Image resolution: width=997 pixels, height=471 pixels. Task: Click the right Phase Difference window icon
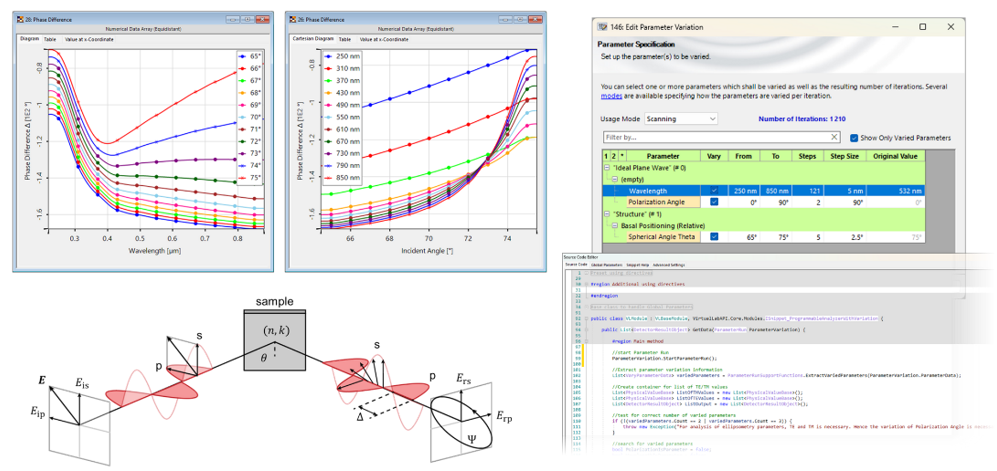coord(293,20)
